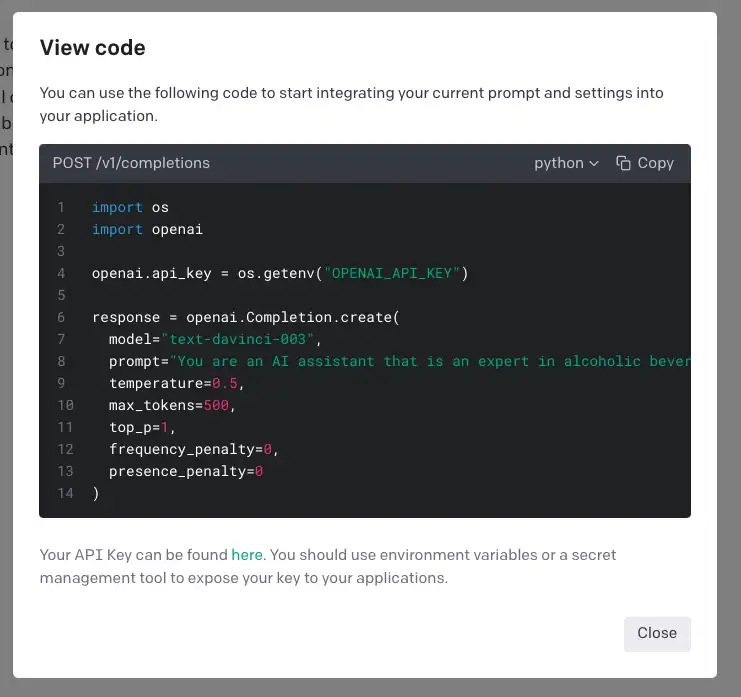
Task: Click the 'View code' dialog title
Action: coord(92,48)
